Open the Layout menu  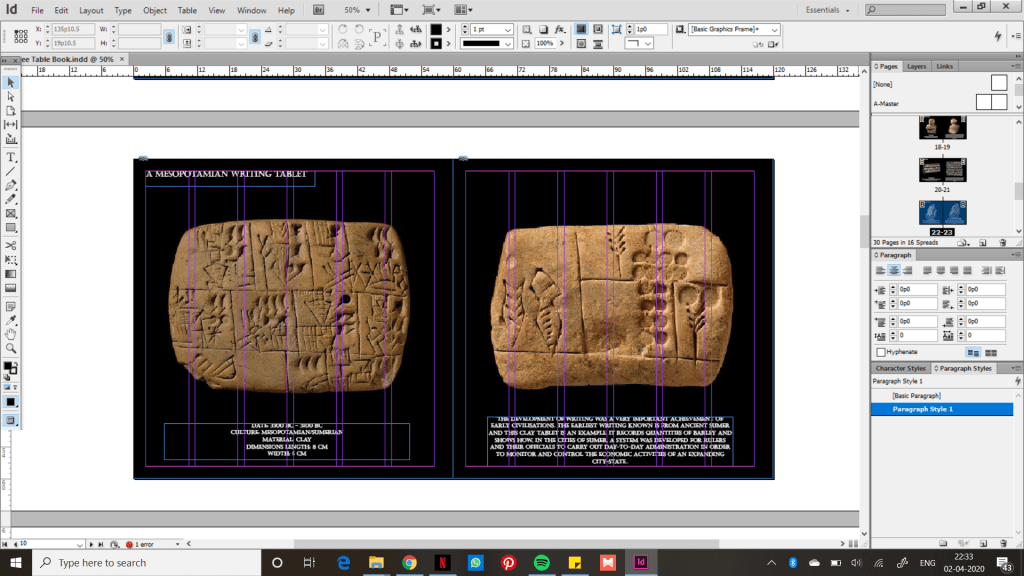coord(91,10)
